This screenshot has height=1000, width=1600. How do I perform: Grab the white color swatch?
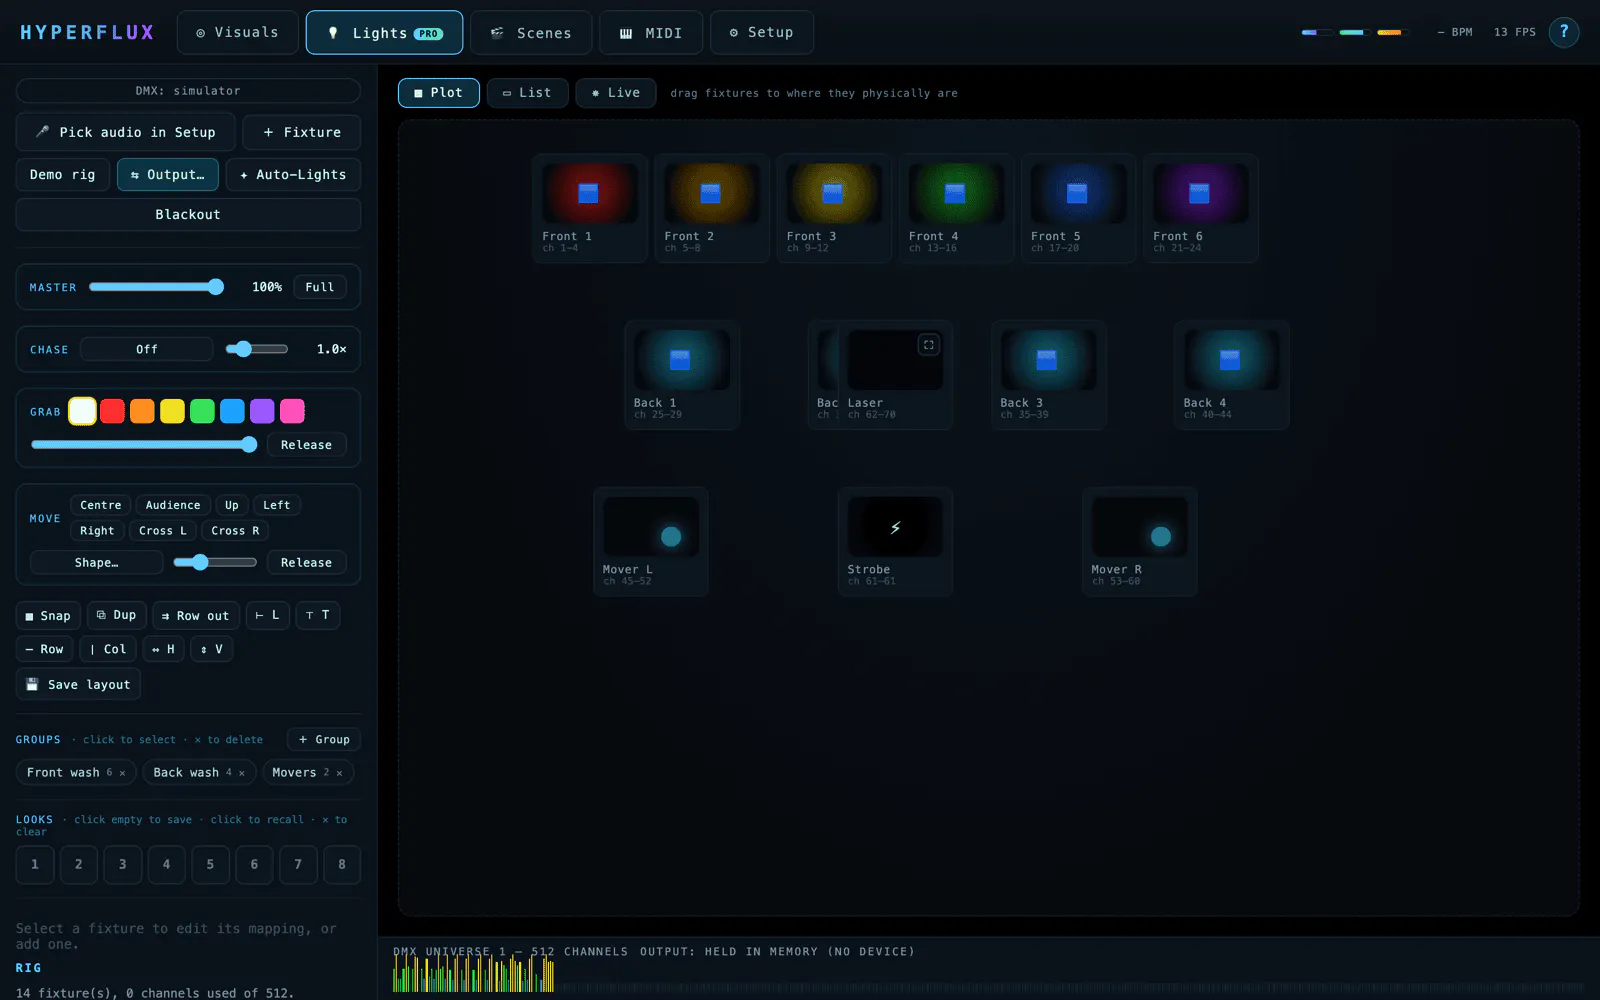pyautogui.click(x=83, y=411)
